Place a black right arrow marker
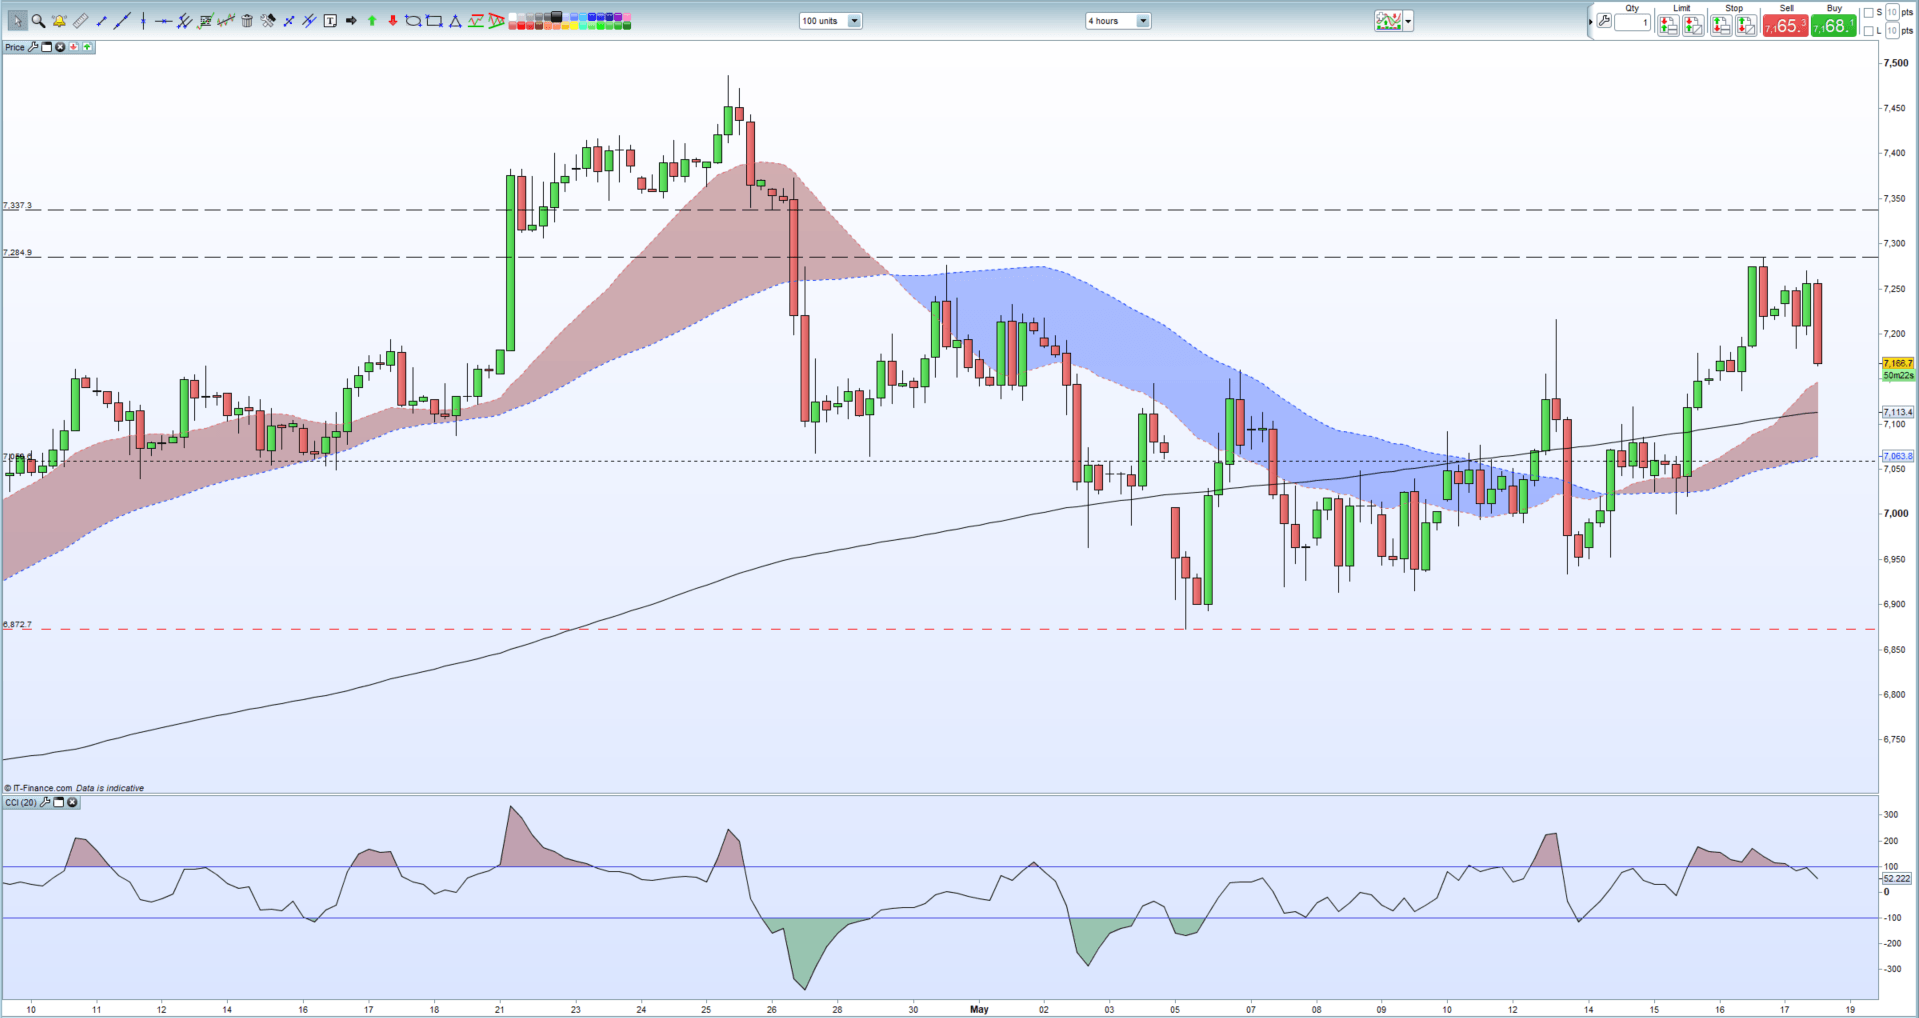The image size is (1919, 1018). (351, 21)
